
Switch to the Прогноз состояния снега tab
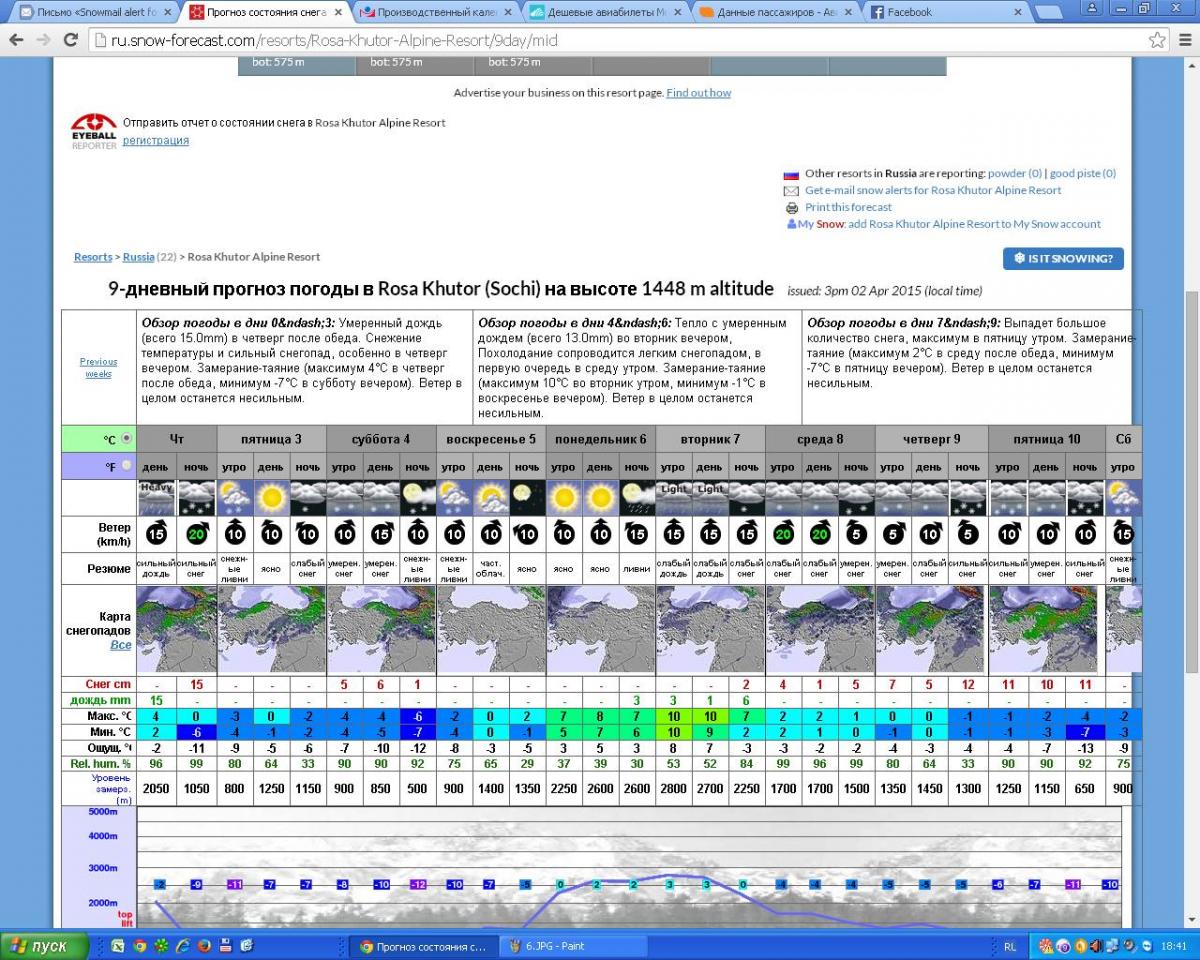coord(267,13)
